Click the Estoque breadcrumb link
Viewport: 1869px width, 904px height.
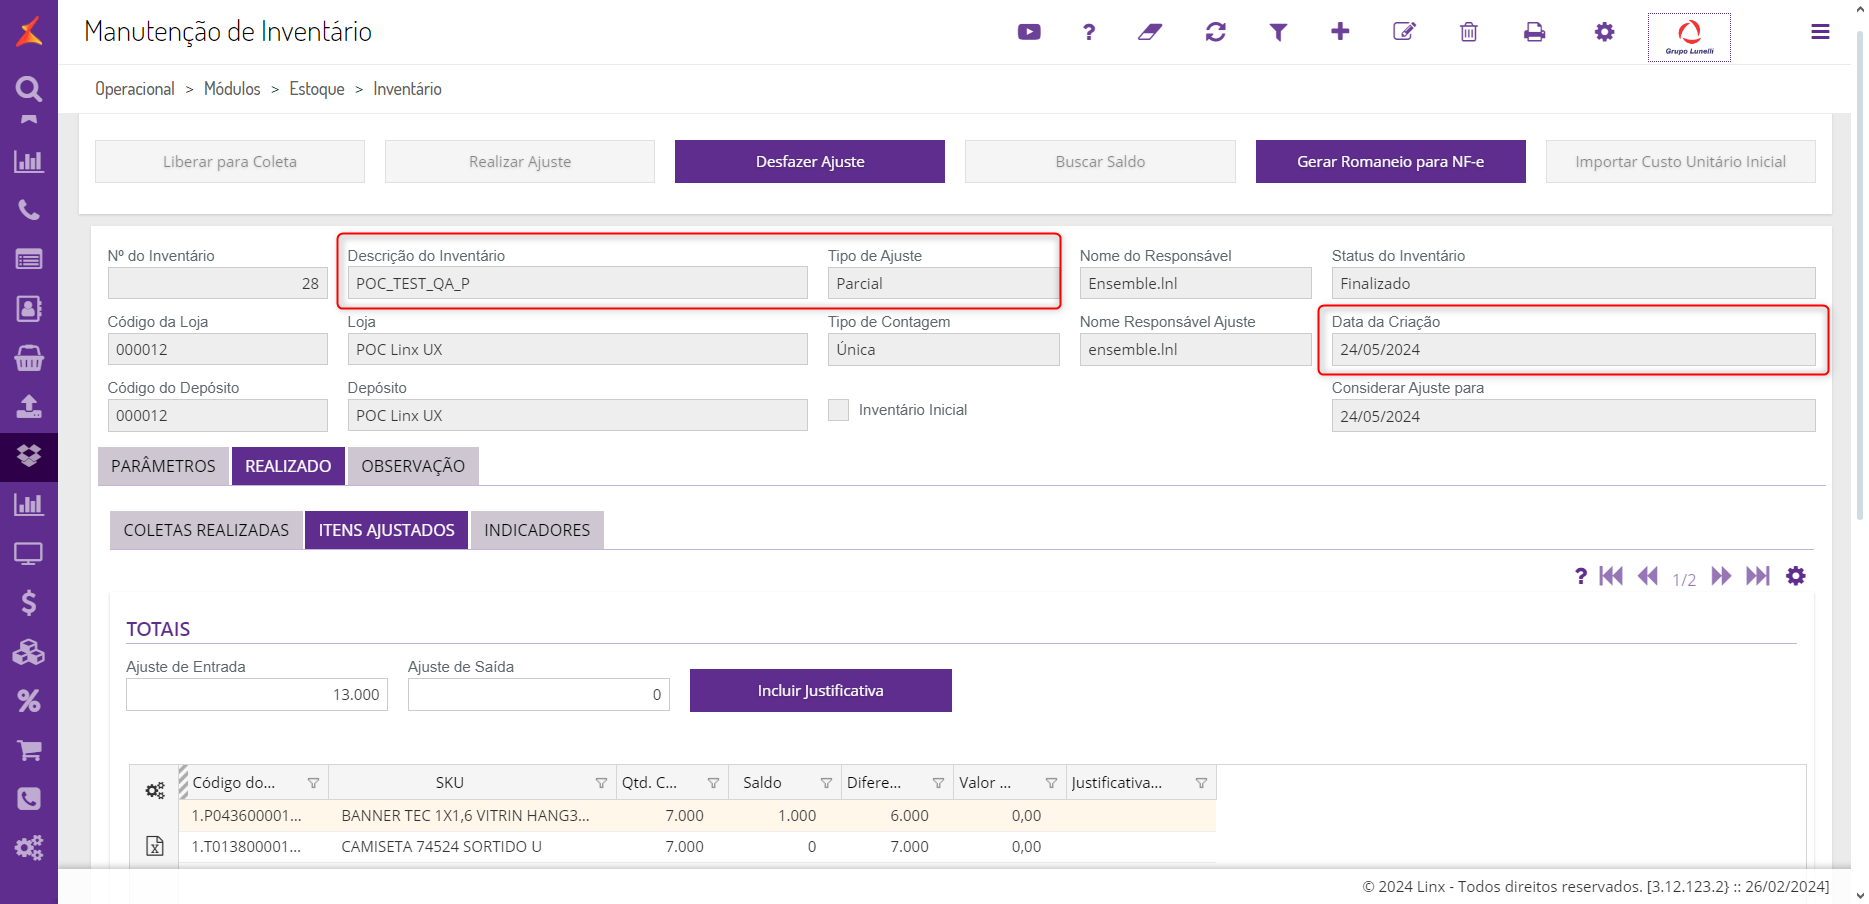(317, 89)
